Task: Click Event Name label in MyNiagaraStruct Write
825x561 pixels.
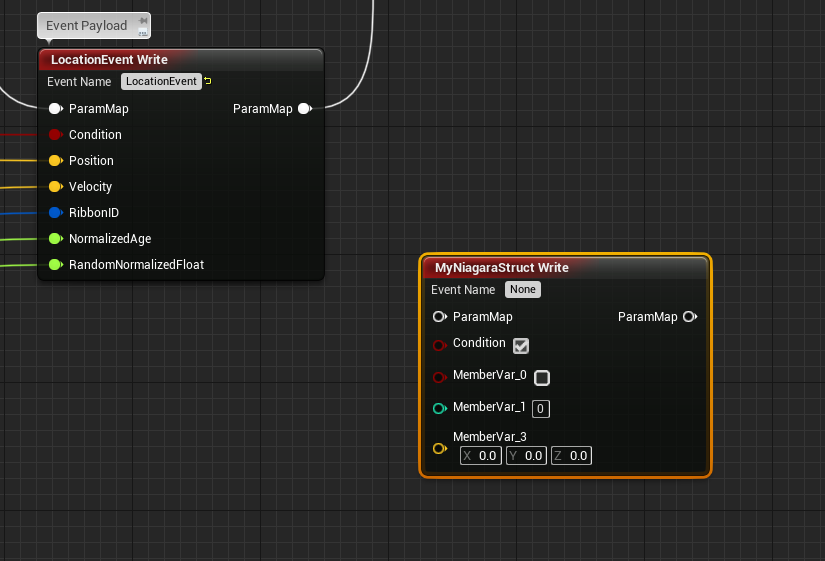Action: click(463, 290)
